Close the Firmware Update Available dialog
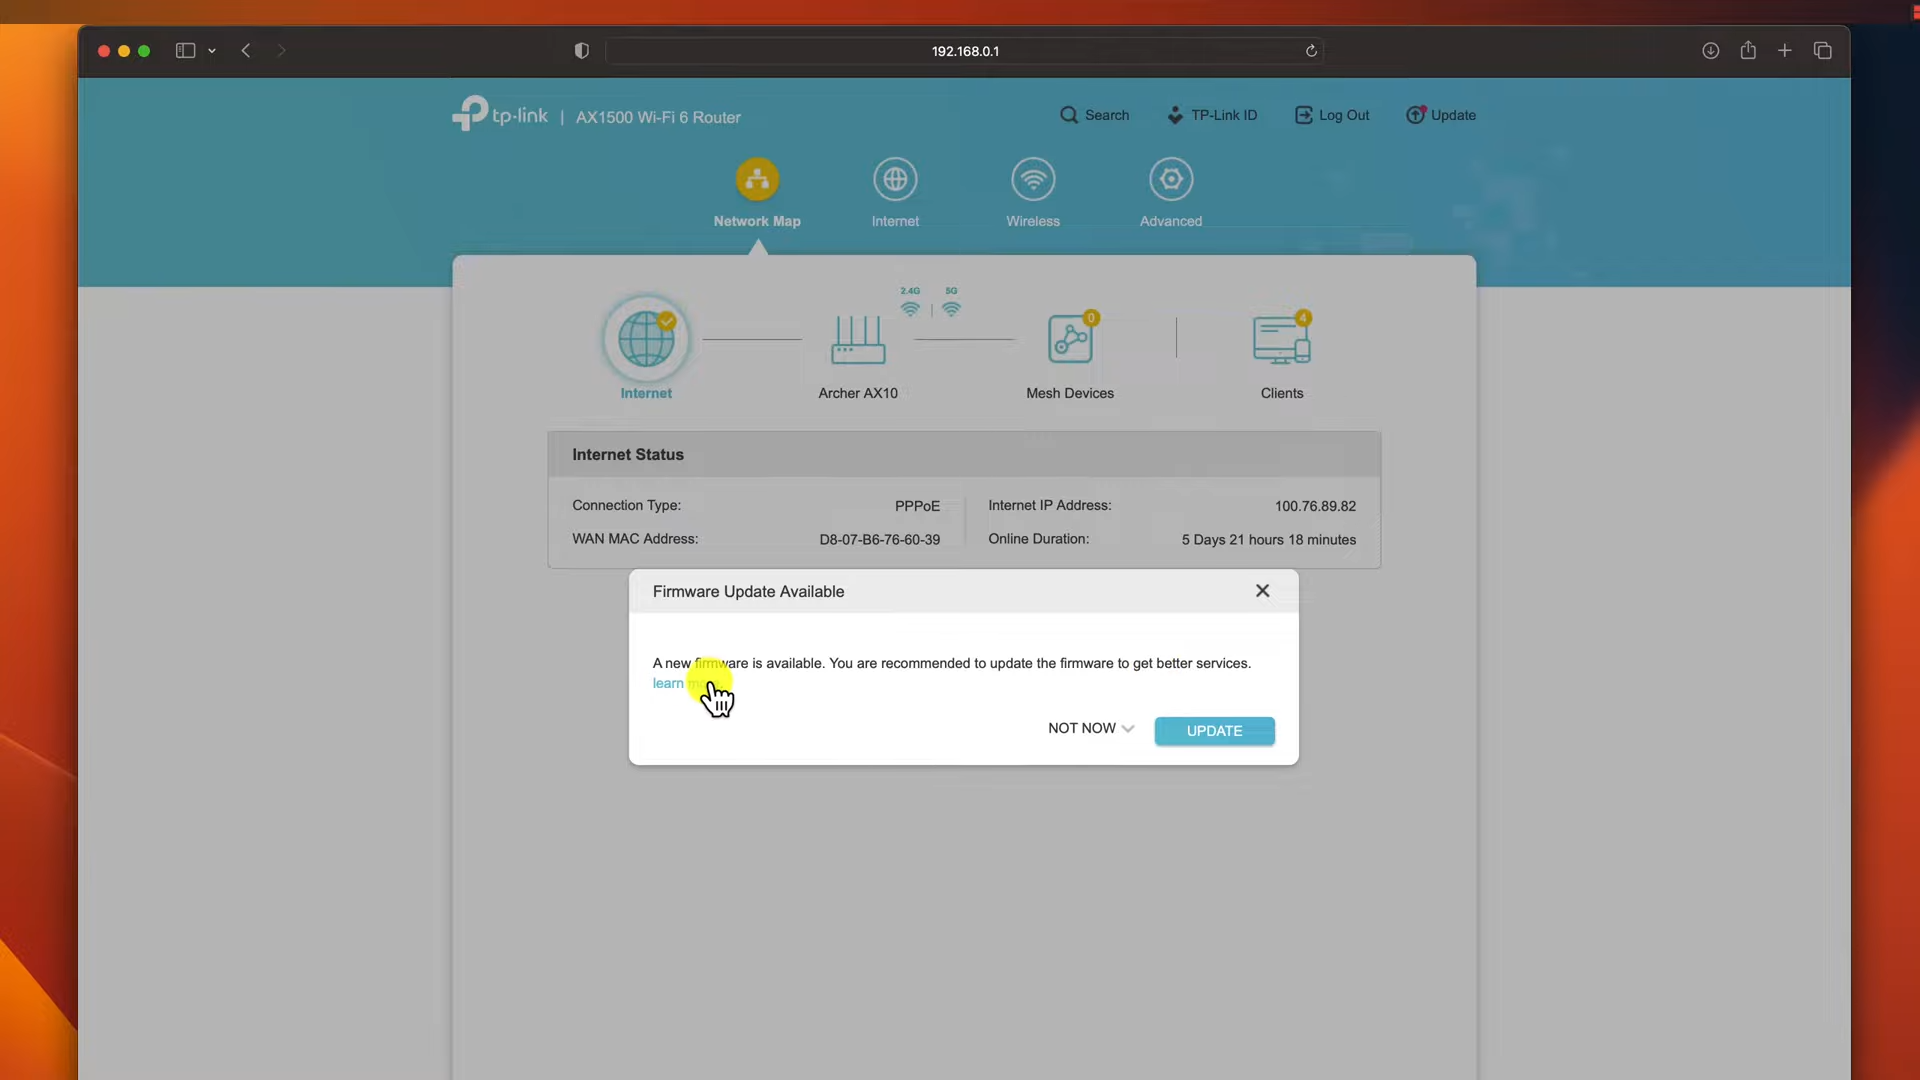This screenshot has height=1080, width=1920. [x=1262, y=591]
